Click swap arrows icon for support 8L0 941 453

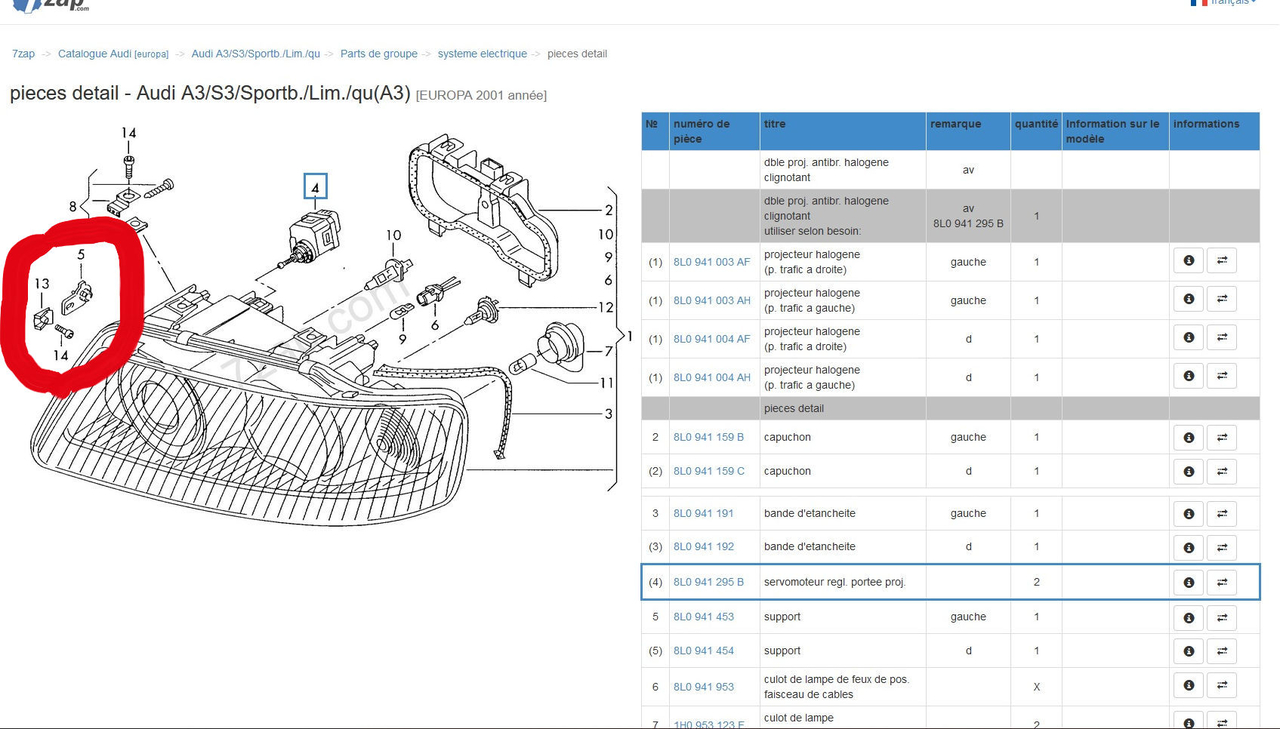pyautogui.click(x=1221, y=618)
